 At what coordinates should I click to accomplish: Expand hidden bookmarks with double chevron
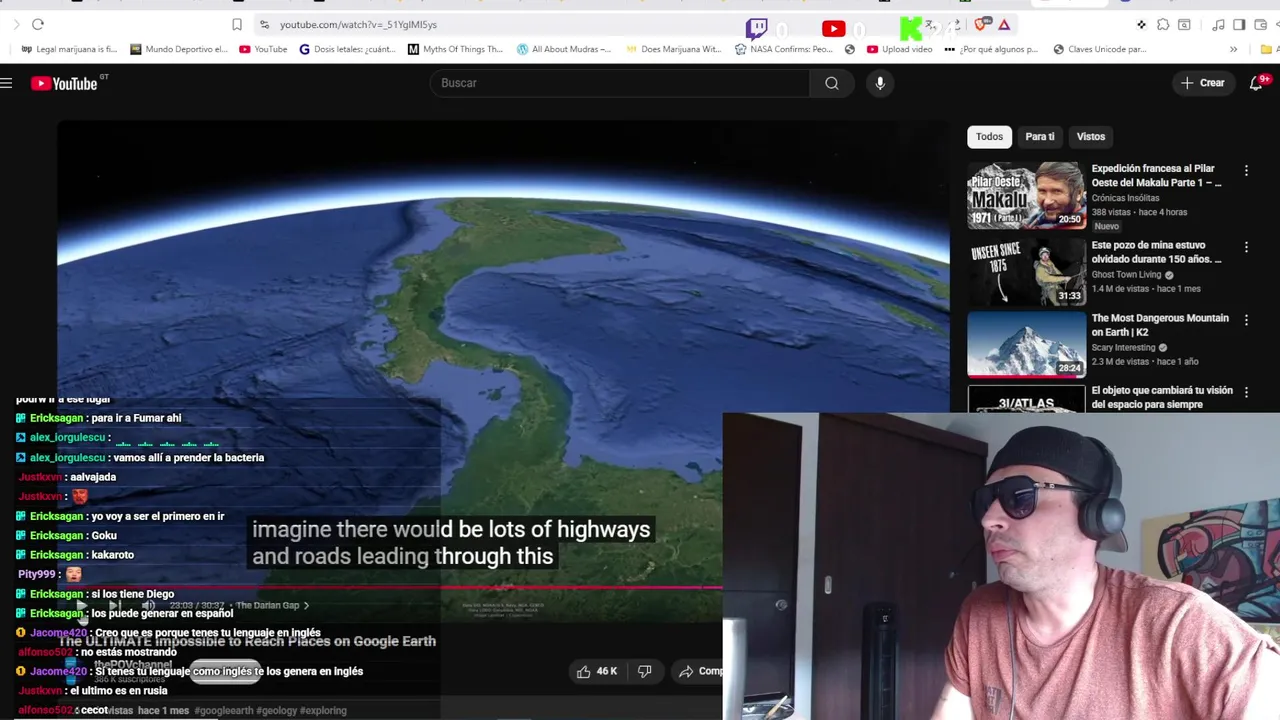(1233, 49)
